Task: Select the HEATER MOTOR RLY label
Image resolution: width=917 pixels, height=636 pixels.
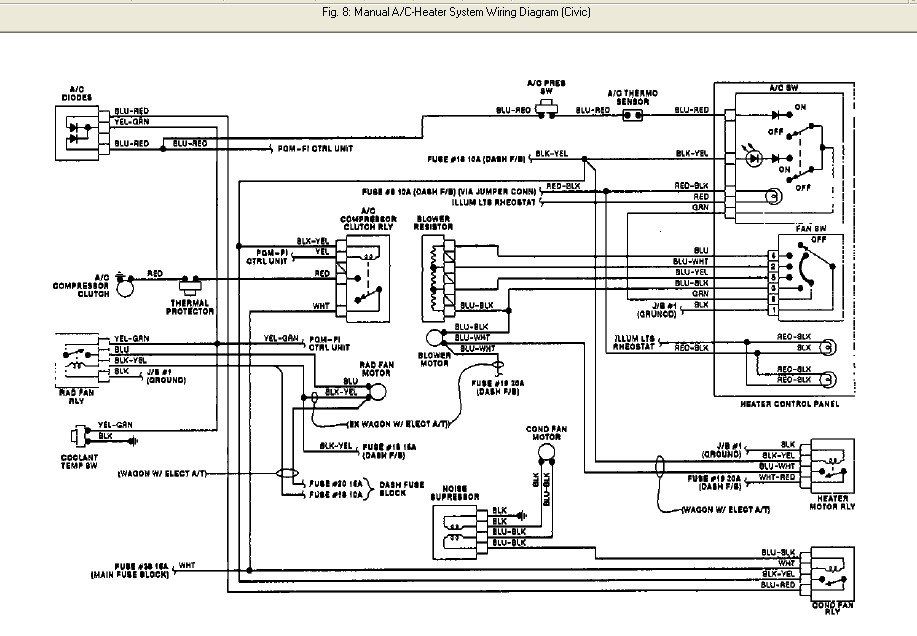Action: 832,502
